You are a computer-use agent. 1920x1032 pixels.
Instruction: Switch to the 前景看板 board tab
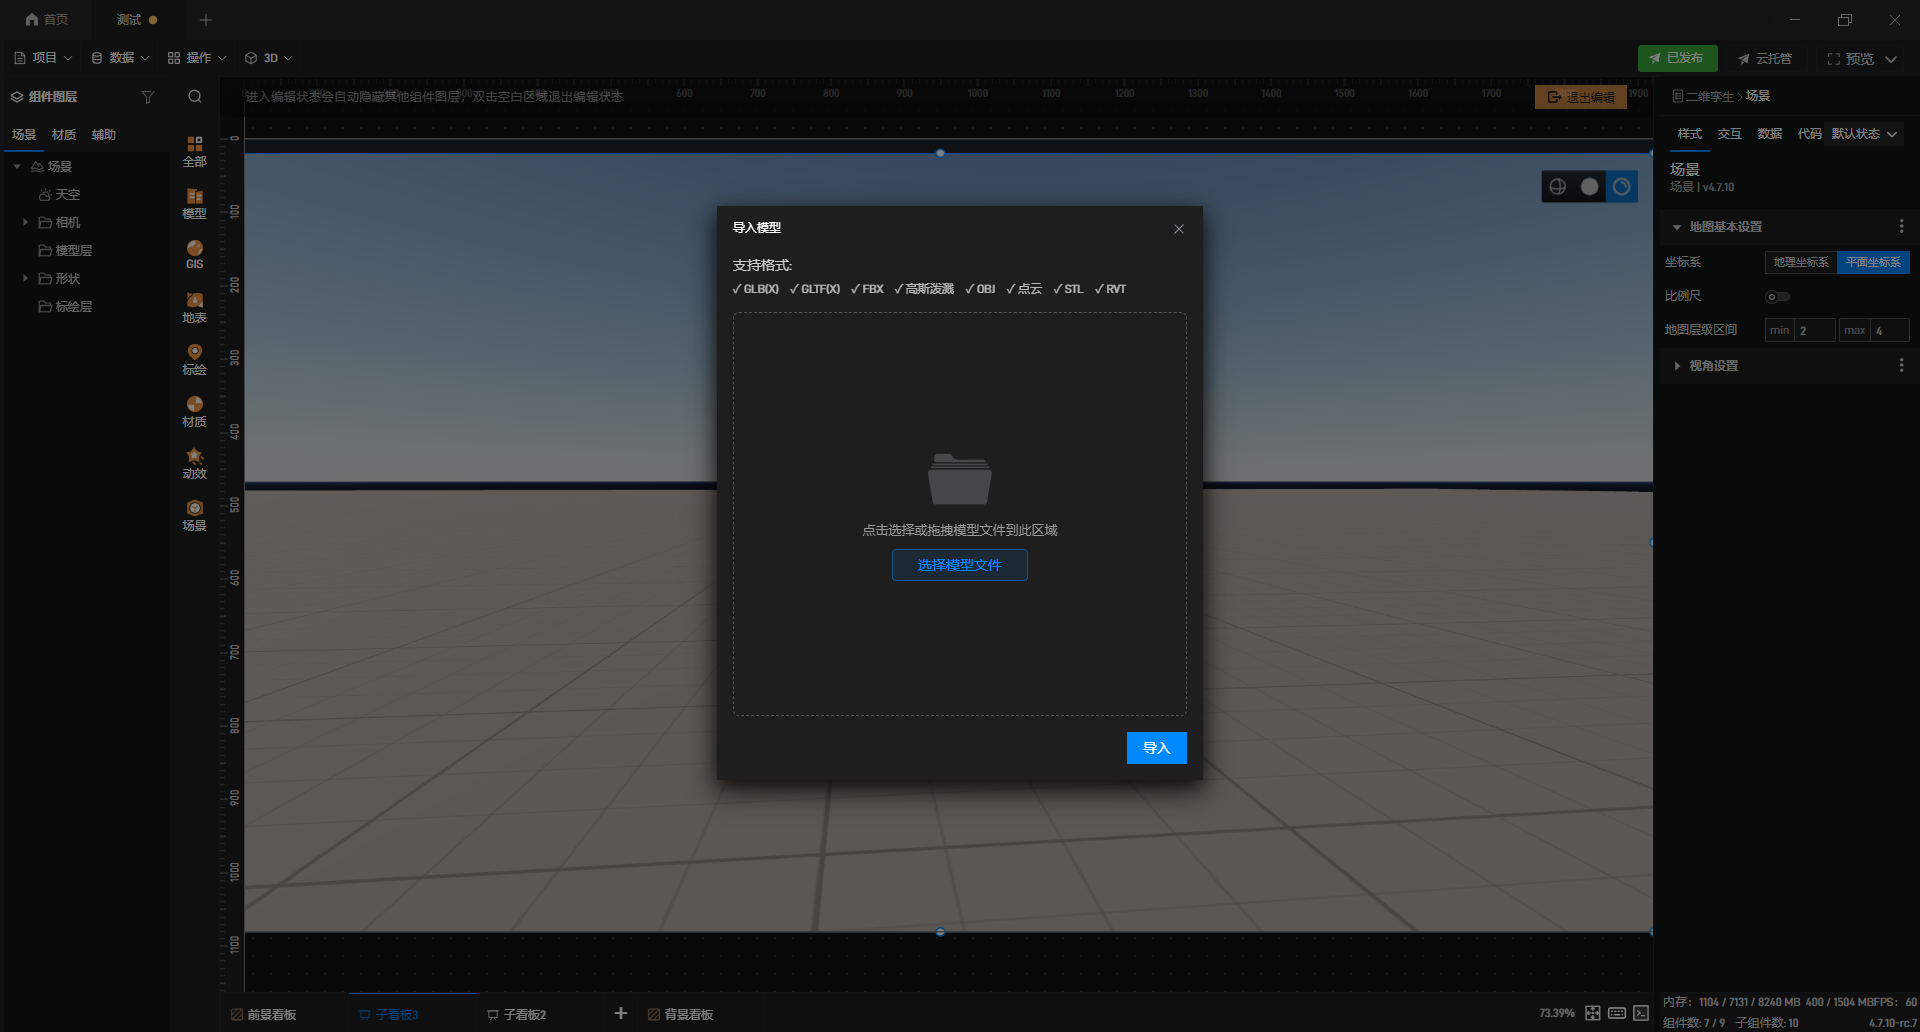[263, 1014]
